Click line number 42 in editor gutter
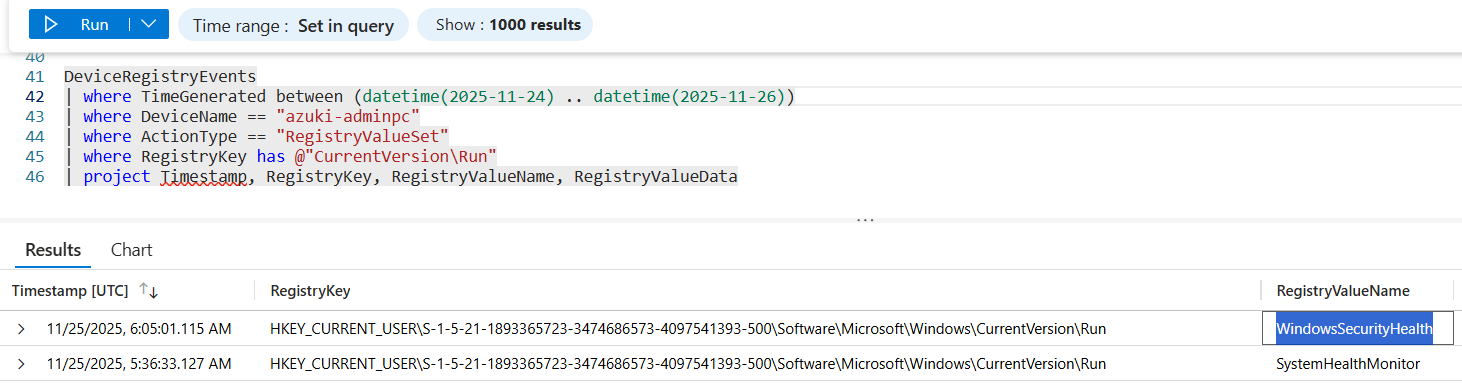Image resolution: width=1462 pixels, height=384 pixels. pos(35,96)
